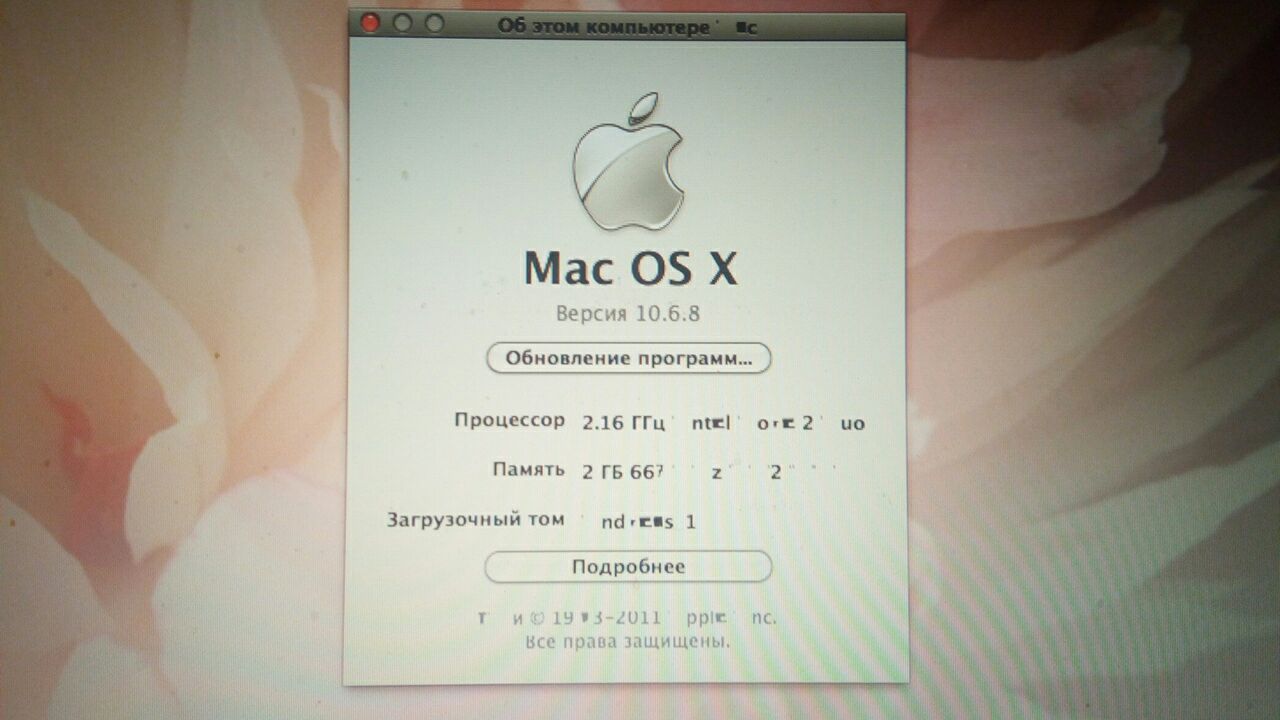Click the 2.16 ГГц processor value
Image resolution: width=1280 pixels, height=720 pixels.
pos(624,423)
